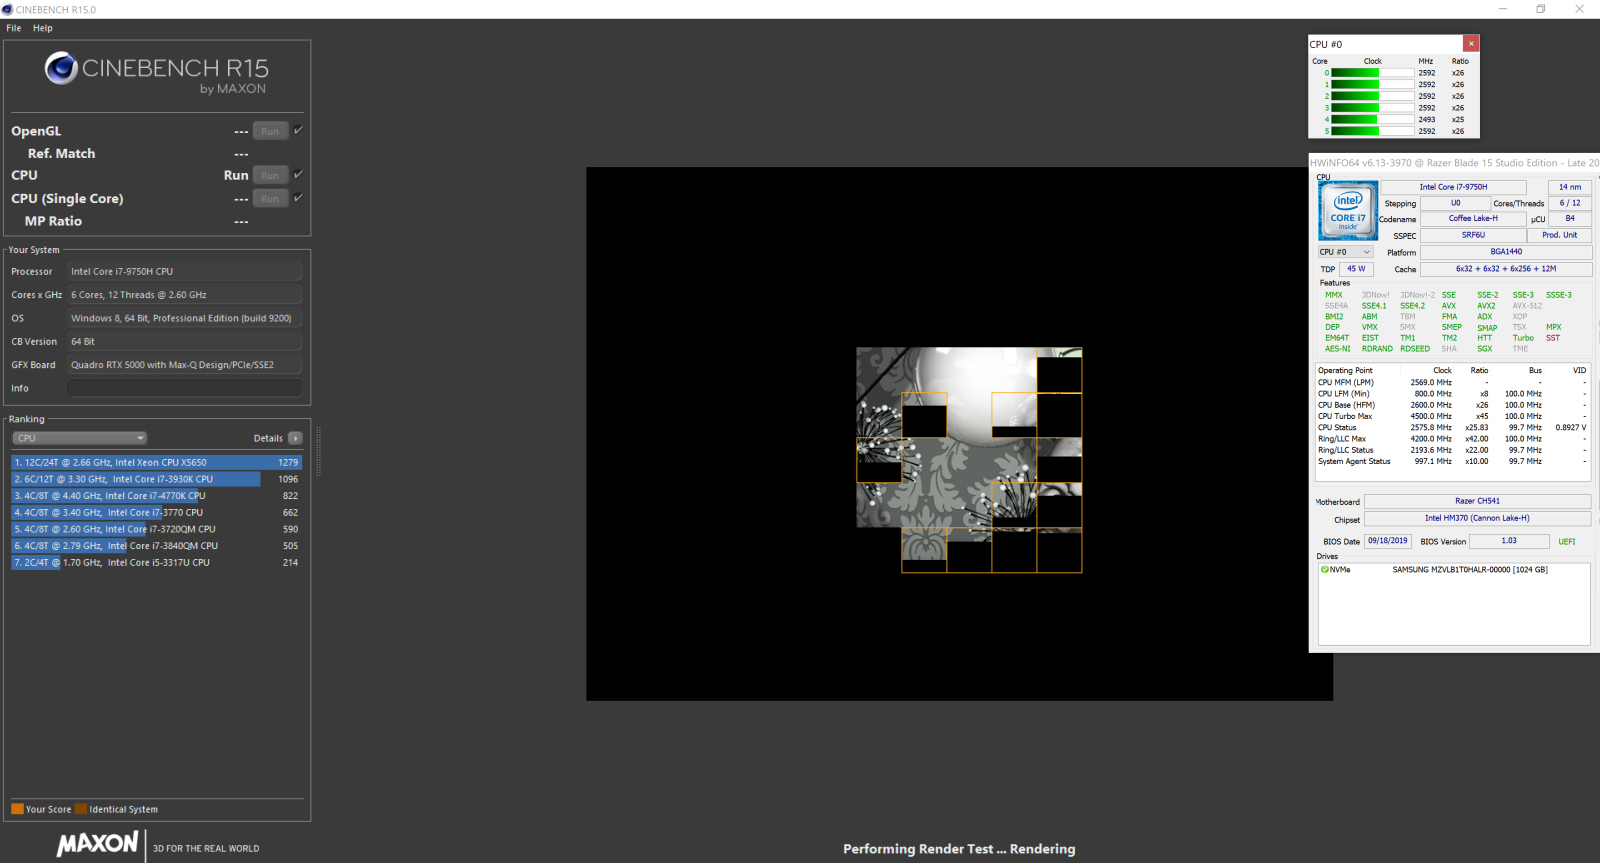Click the 45 W TDP field
The height and width of the screenshot is (863, 1600).
[1356, 268]
